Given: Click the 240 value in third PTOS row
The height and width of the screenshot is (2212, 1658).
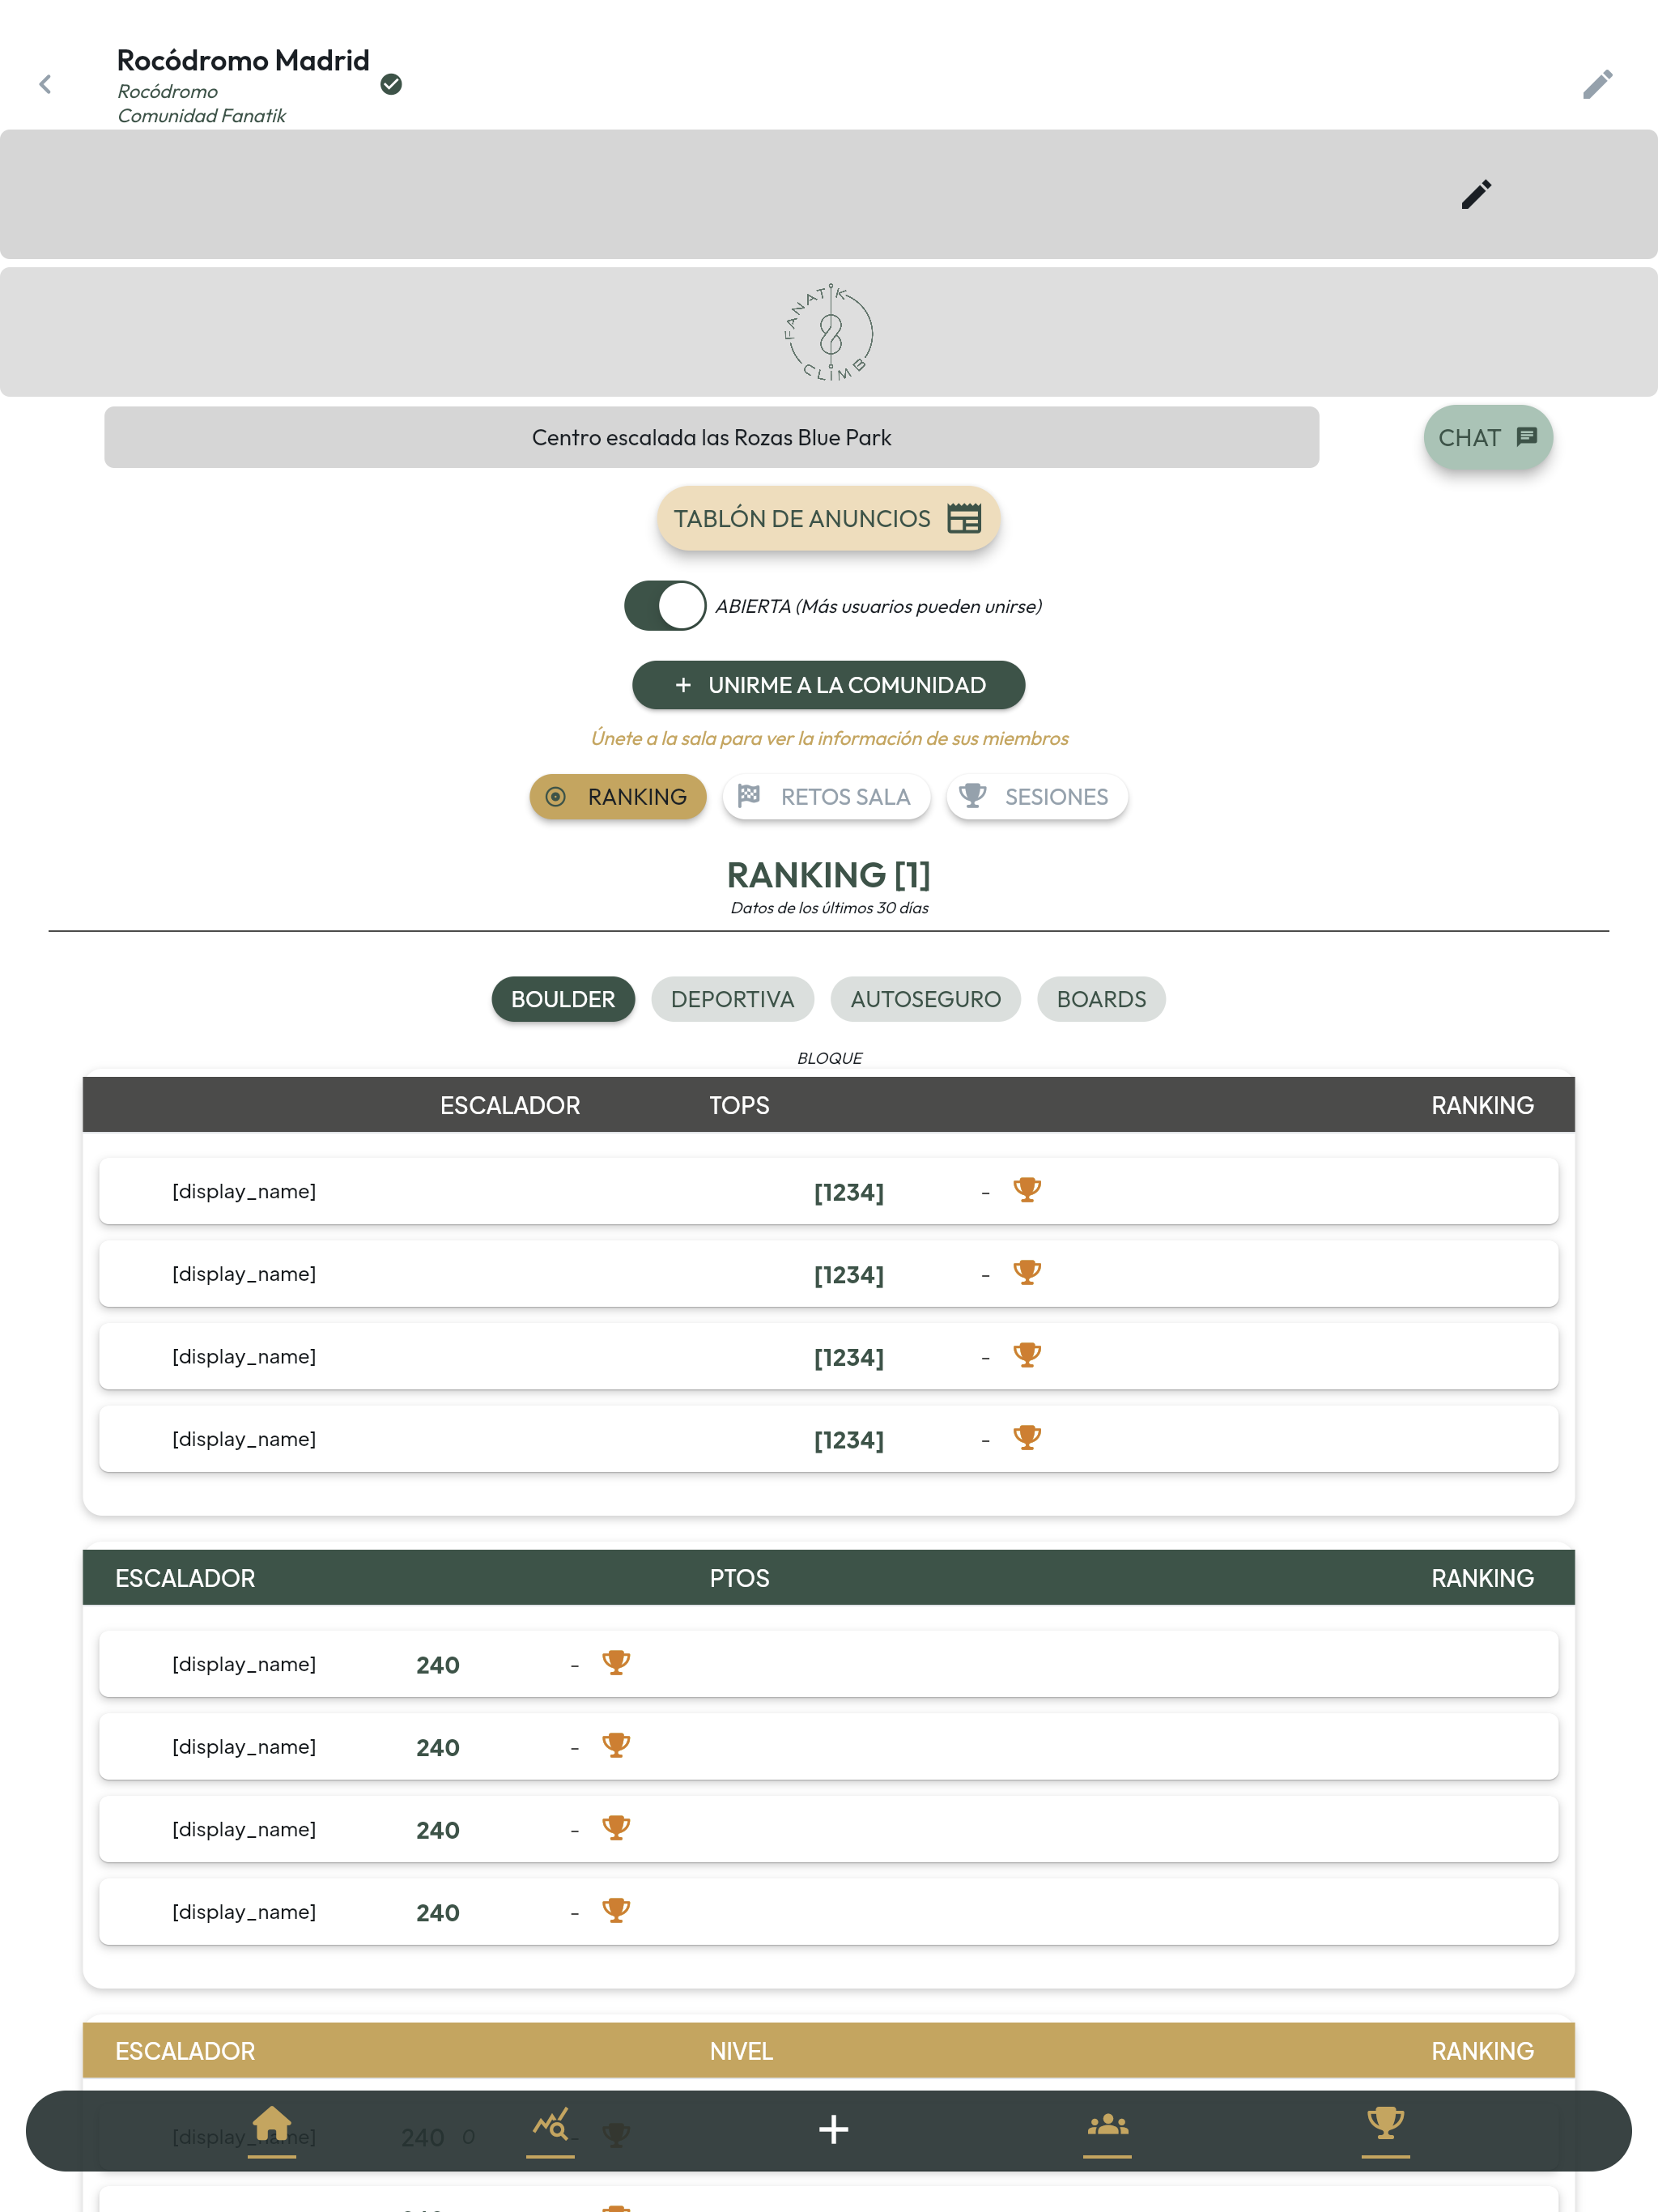Looking at the screenshot, I should 438,1830.
